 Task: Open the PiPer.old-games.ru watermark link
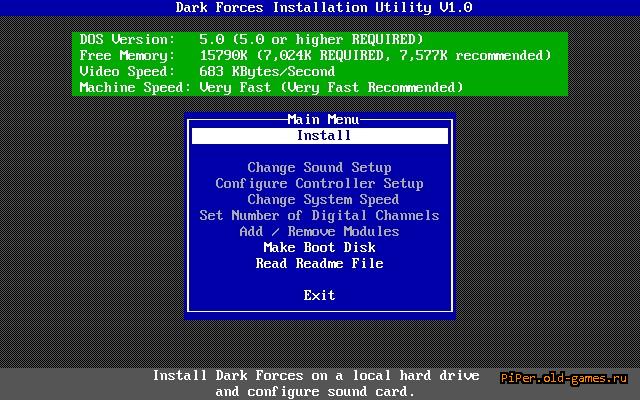click(x=564, y=379)
